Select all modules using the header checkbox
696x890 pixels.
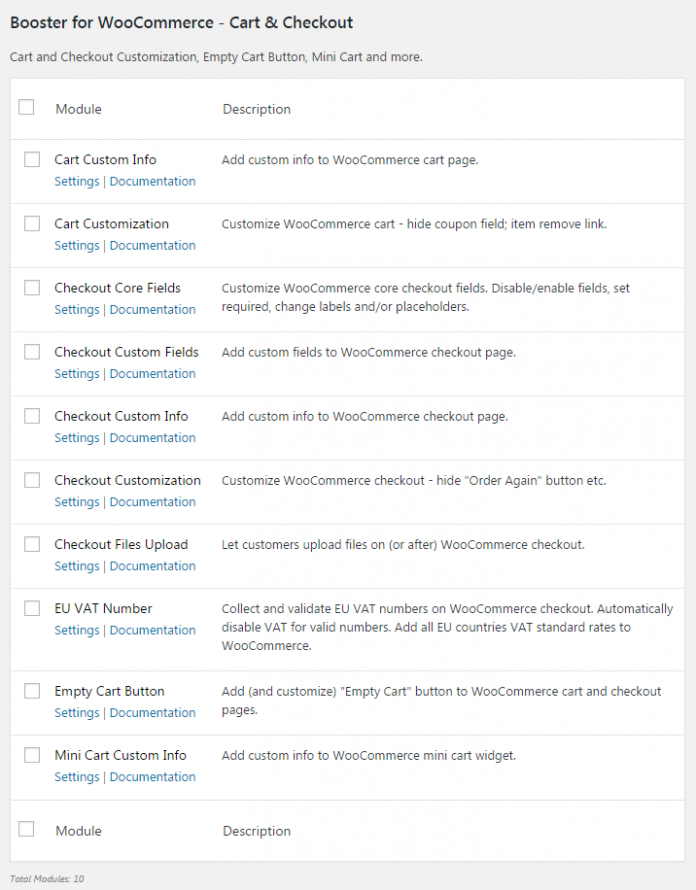[x=26, y=108]
